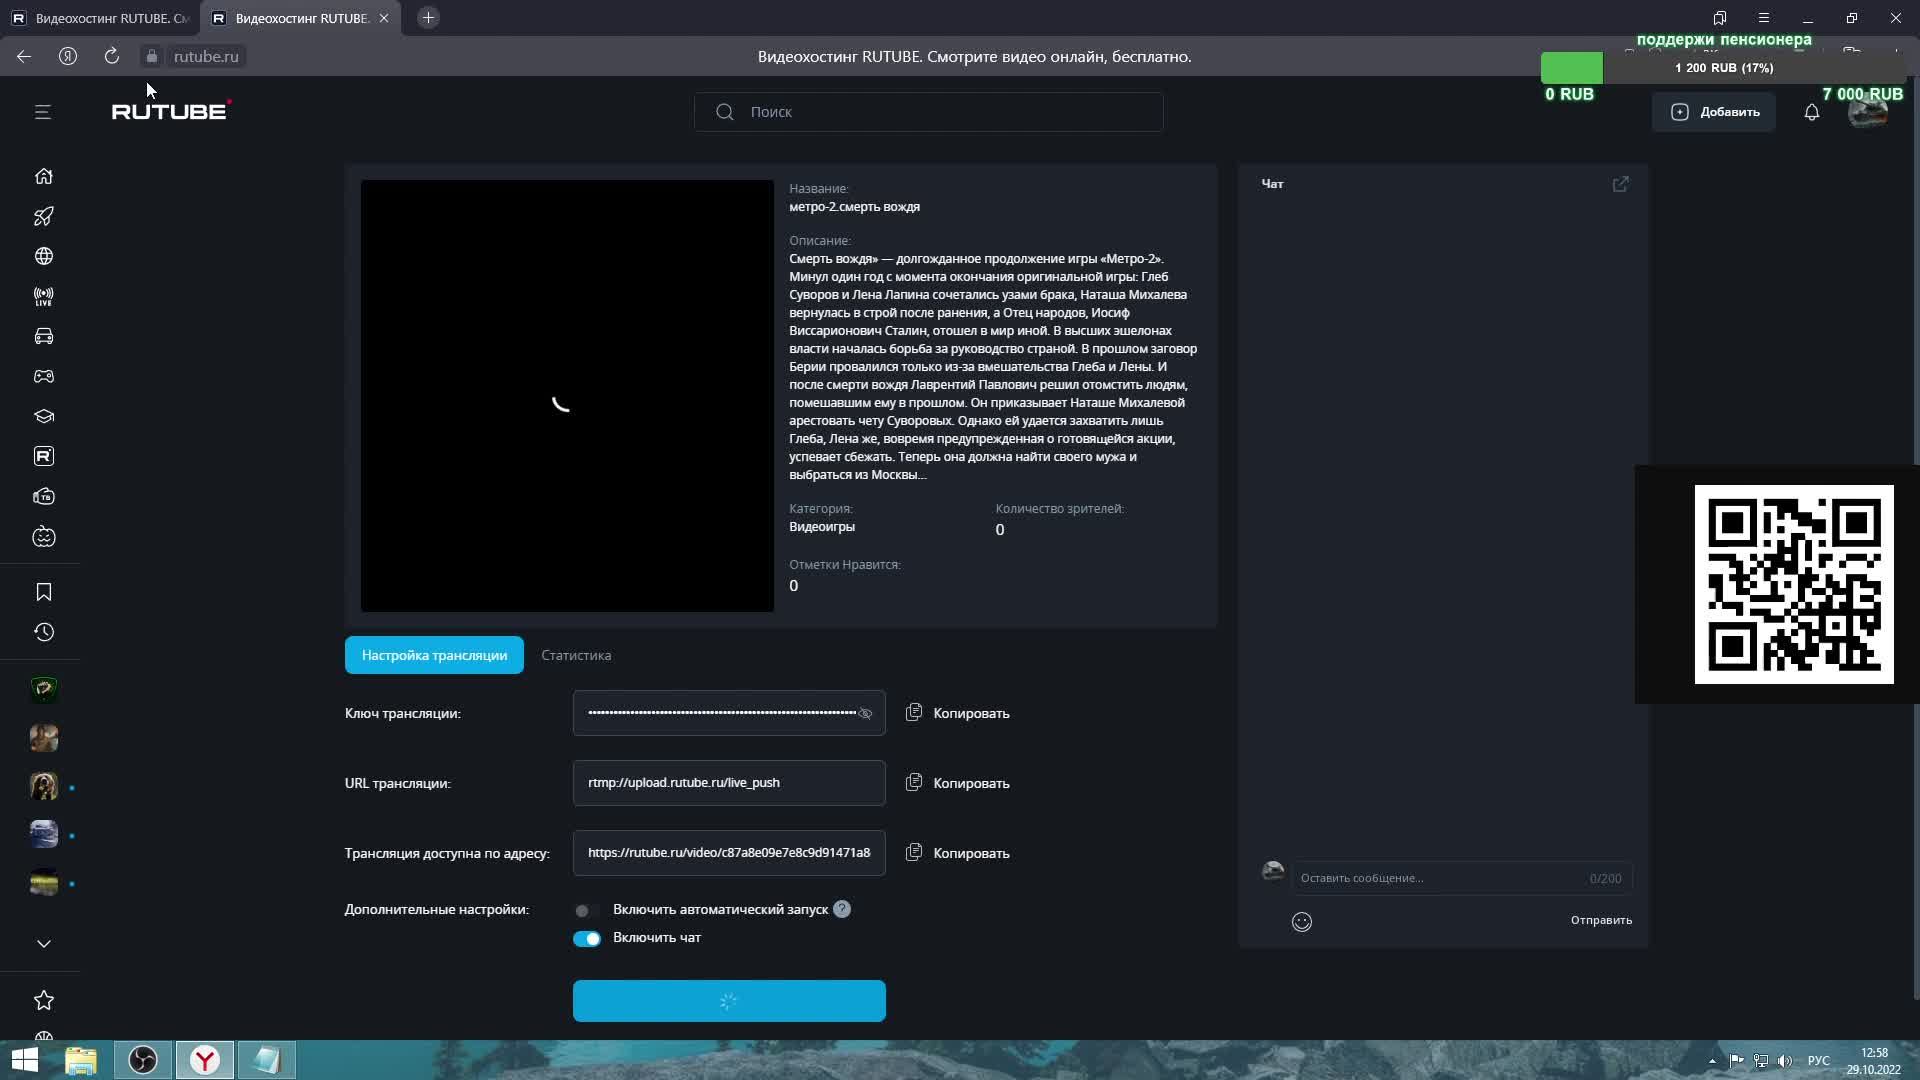Viewport: 1920px width, 1080px height.
Task: Switch the РУС keyboard language
Action: (x=1819, y=1061)
